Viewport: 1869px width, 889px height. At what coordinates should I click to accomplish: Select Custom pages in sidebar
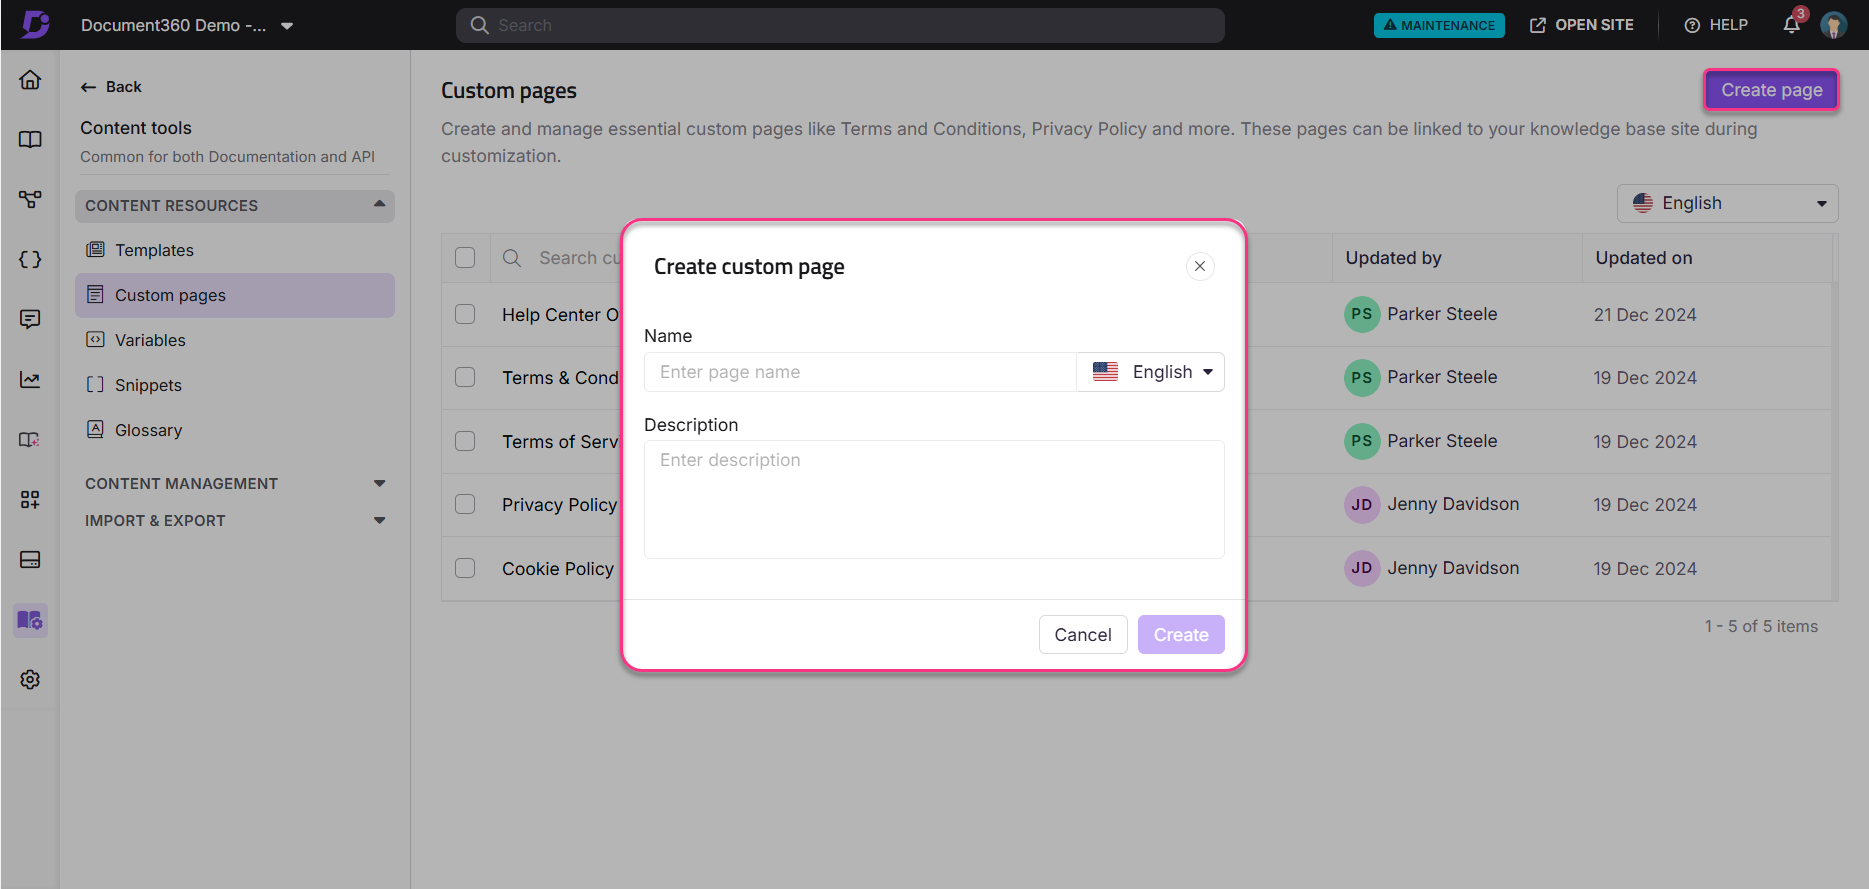point(235,295)
